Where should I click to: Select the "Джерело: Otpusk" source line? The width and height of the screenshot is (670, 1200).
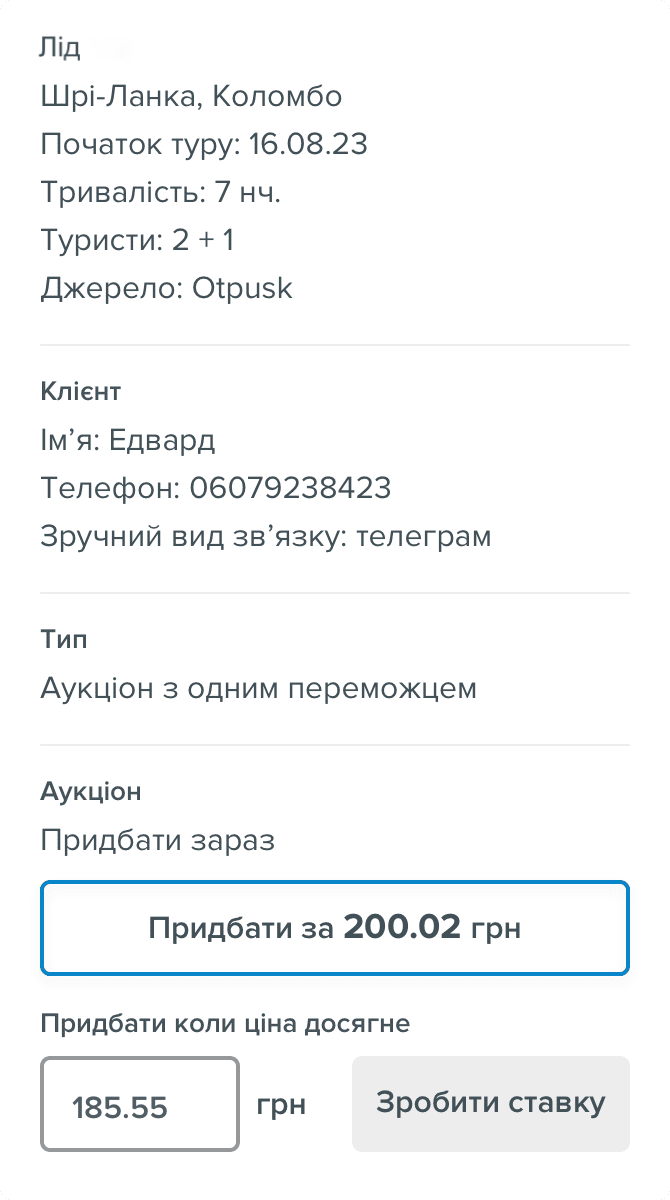(166, 288)
